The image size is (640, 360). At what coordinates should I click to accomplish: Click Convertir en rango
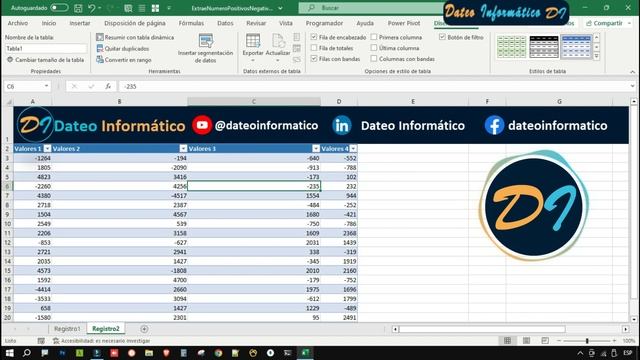tap(124, 60)
